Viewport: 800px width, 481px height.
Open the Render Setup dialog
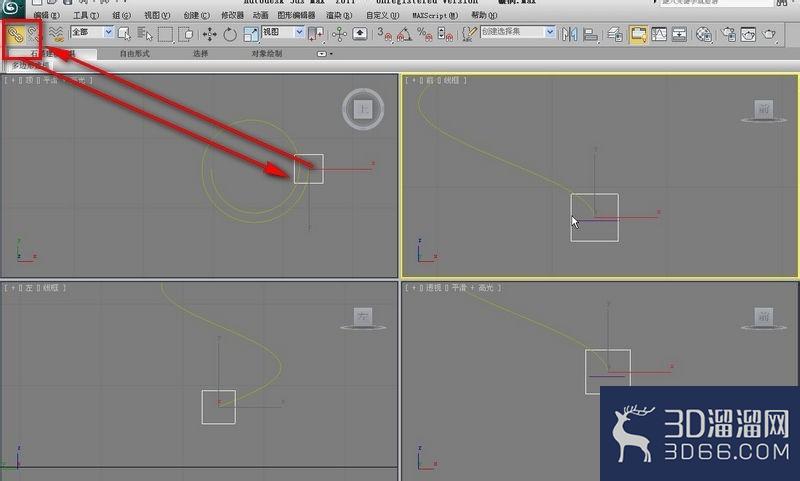click(729, 35)
